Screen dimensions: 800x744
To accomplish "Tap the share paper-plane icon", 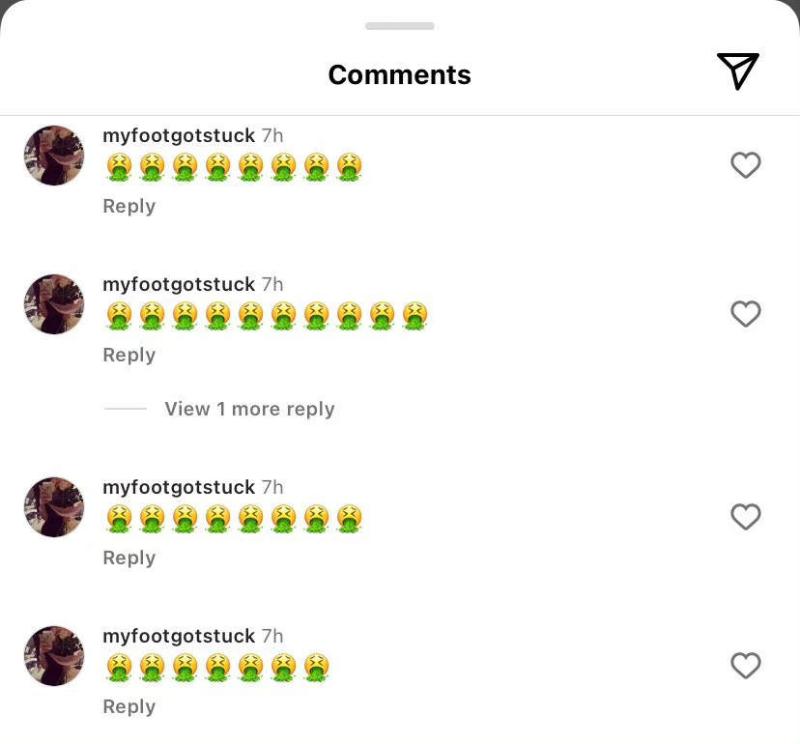I will pos(738,71).
